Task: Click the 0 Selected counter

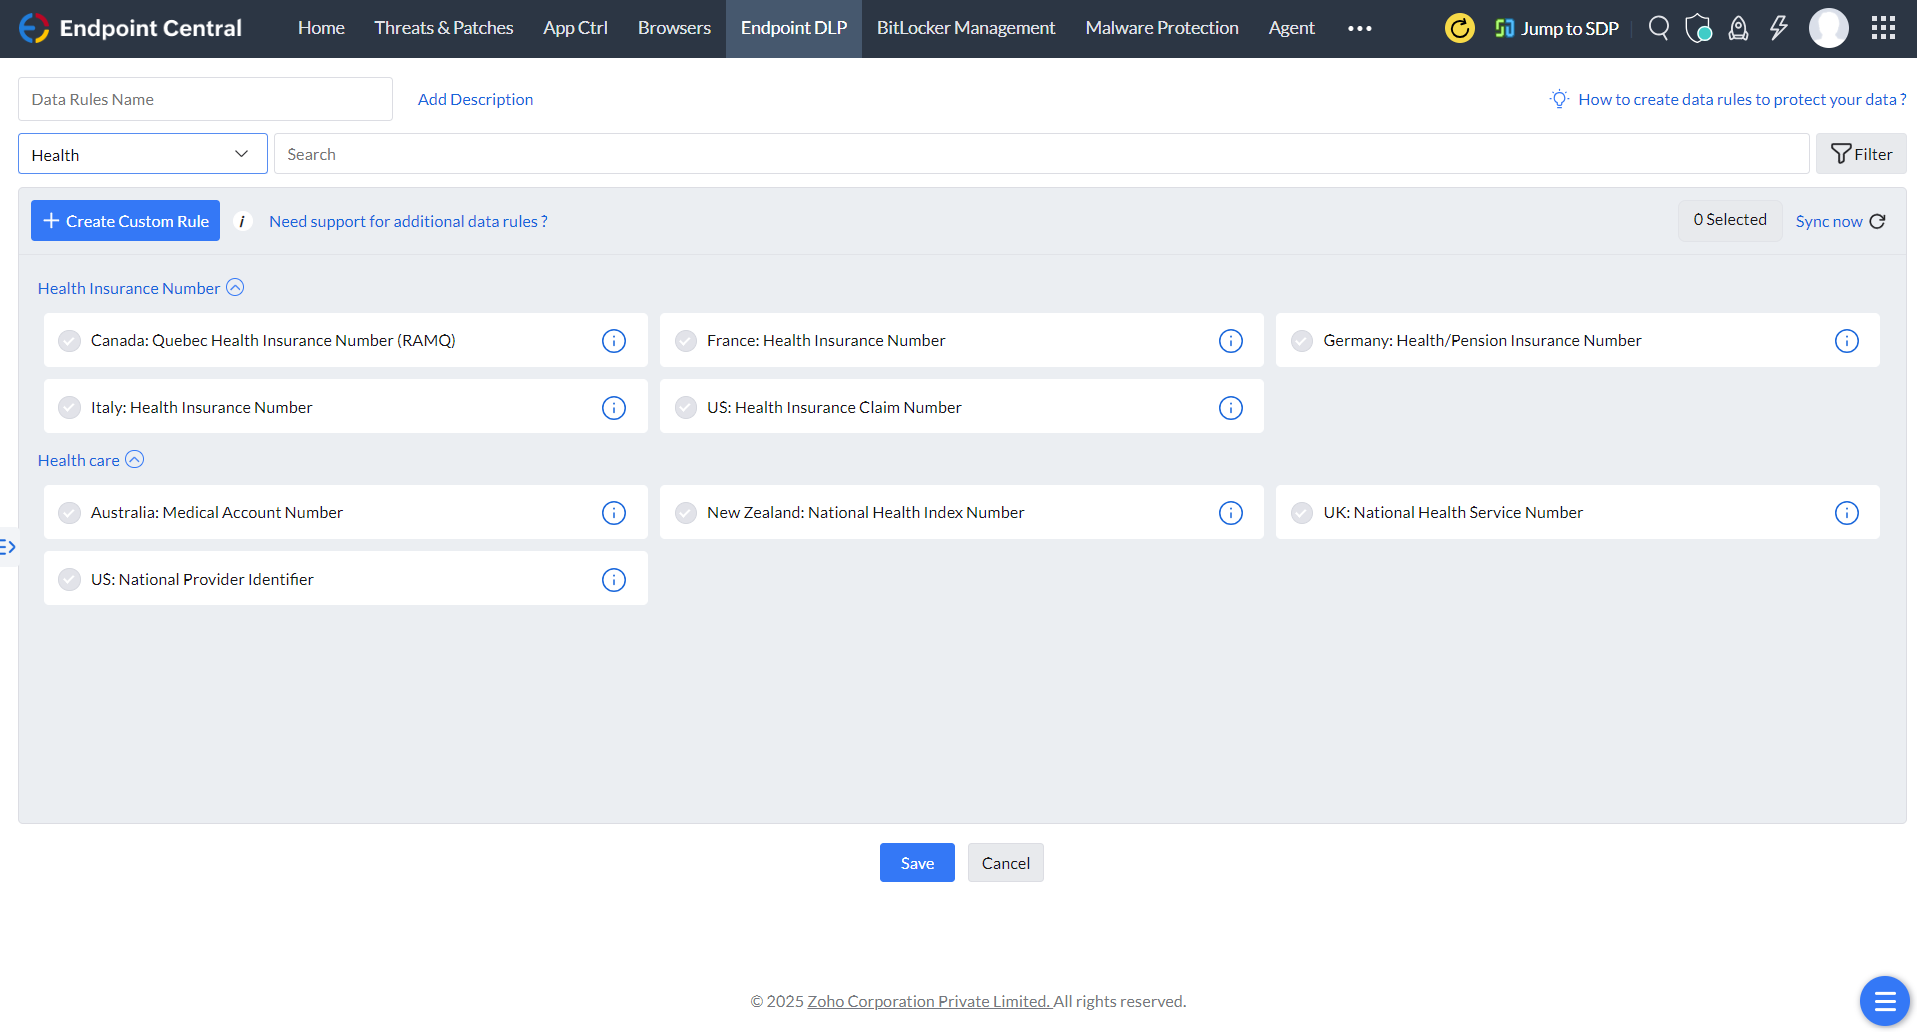Action: coord(1730,220)
